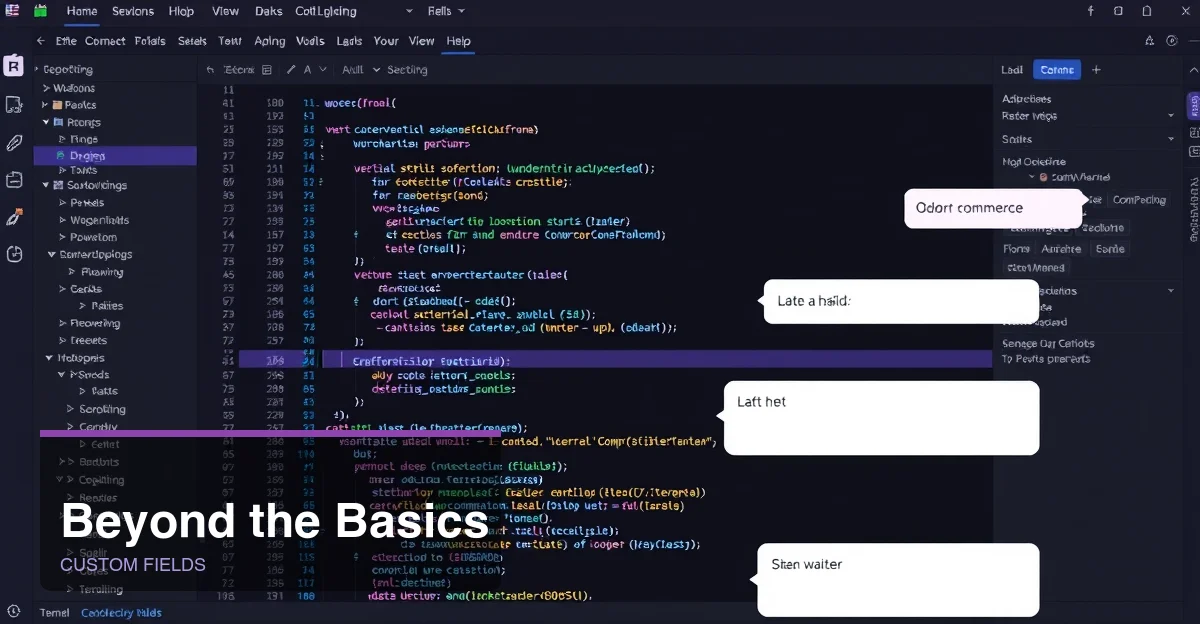Image resolution: width=1200 pixels, height=624 pixels.
Task: Select the orange pen icon in left sidebar
Action: click(14, 215)
